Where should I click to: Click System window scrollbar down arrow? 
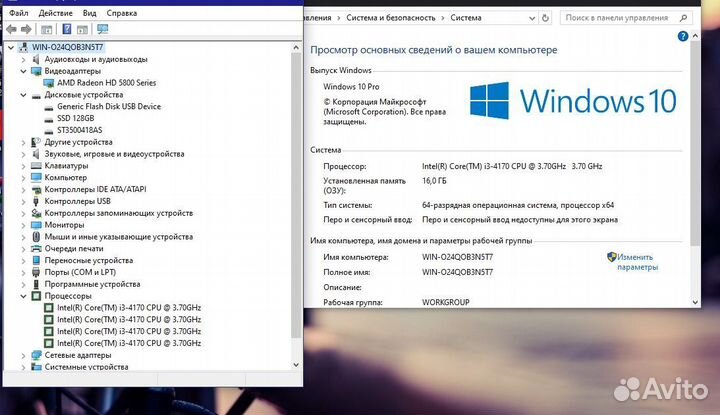[695, 302]
